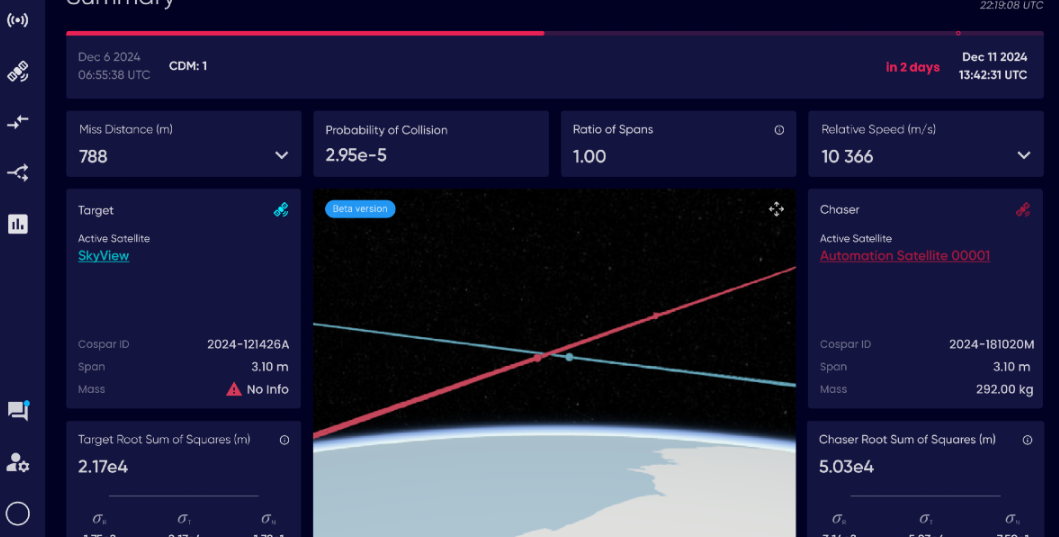Image resolution: width=1059 pixels, height=537 pixels.
Task: Expand the Relative Speed dropdown
Action: pyautogui.click(x=1023, y=156)
